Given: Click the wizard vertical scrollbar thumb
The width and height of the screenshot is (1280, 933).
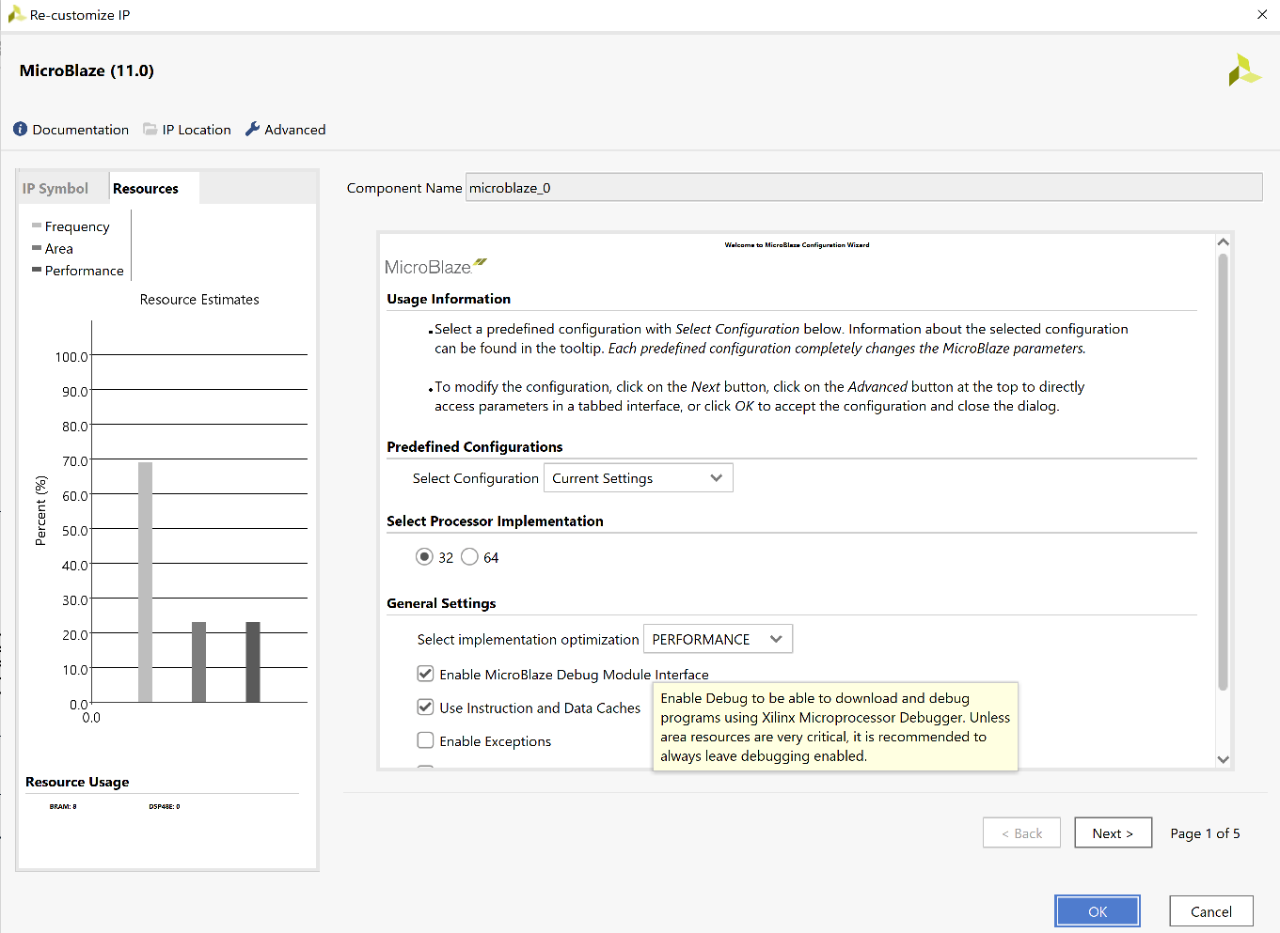Looking at the screenshot, I should click(x=1222, y=471).
